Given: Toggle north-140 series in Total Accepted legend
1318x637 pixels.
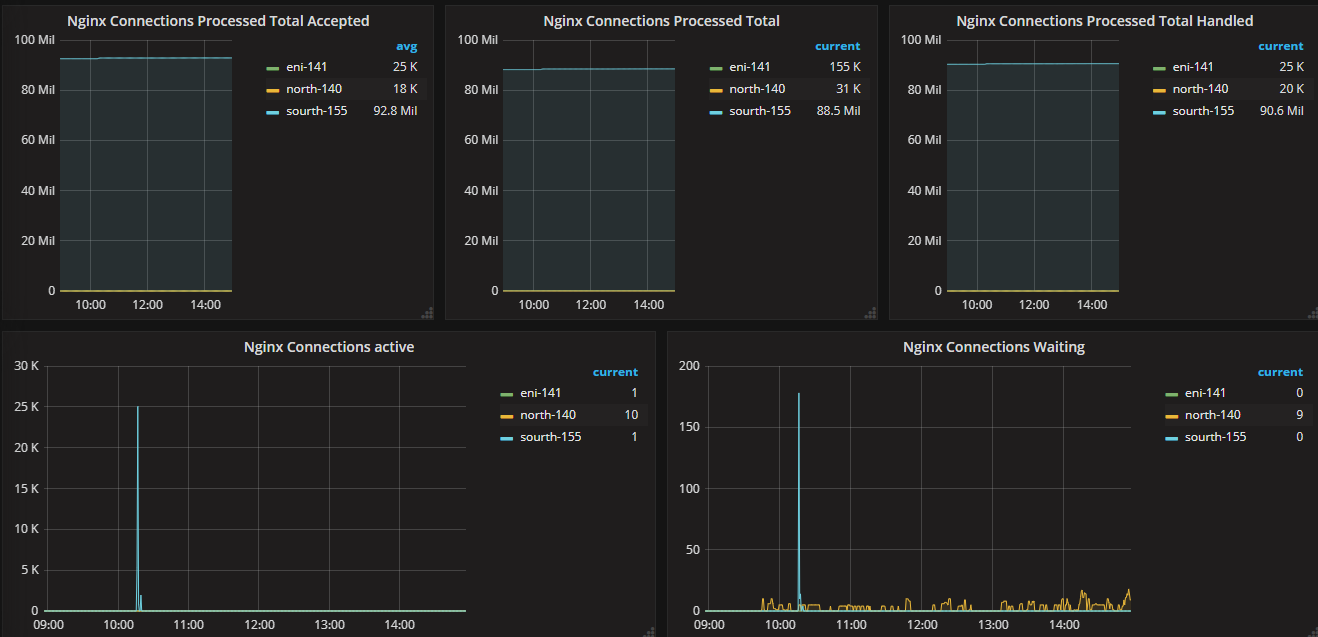Looking at the screenshot, I should [x=314, y=89].
